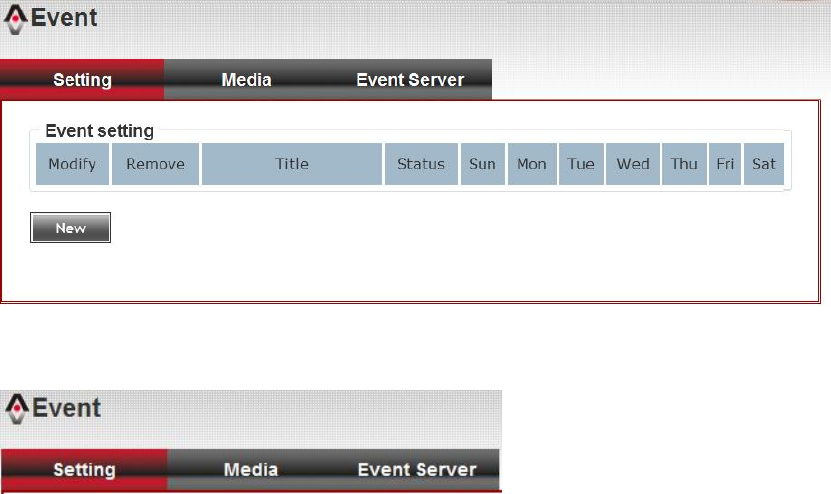Click the Sun column header
Viewport: 831px width, 494px height.
[x=483, y=164]
